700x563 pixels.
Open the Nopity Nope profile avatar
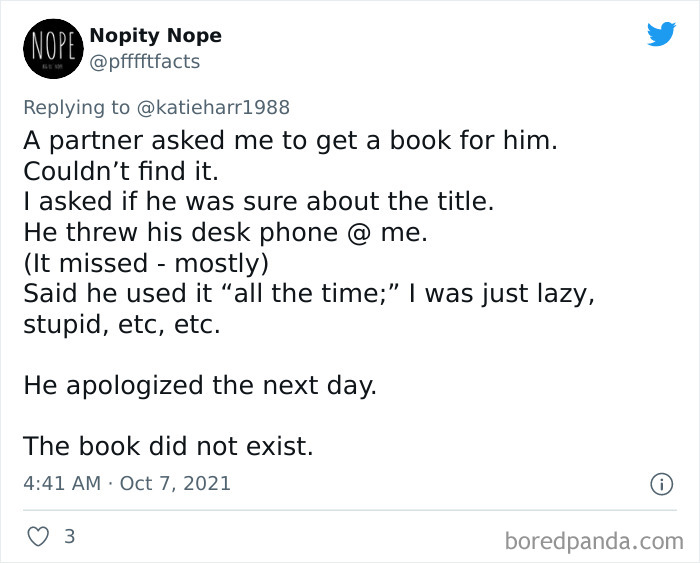50,49
